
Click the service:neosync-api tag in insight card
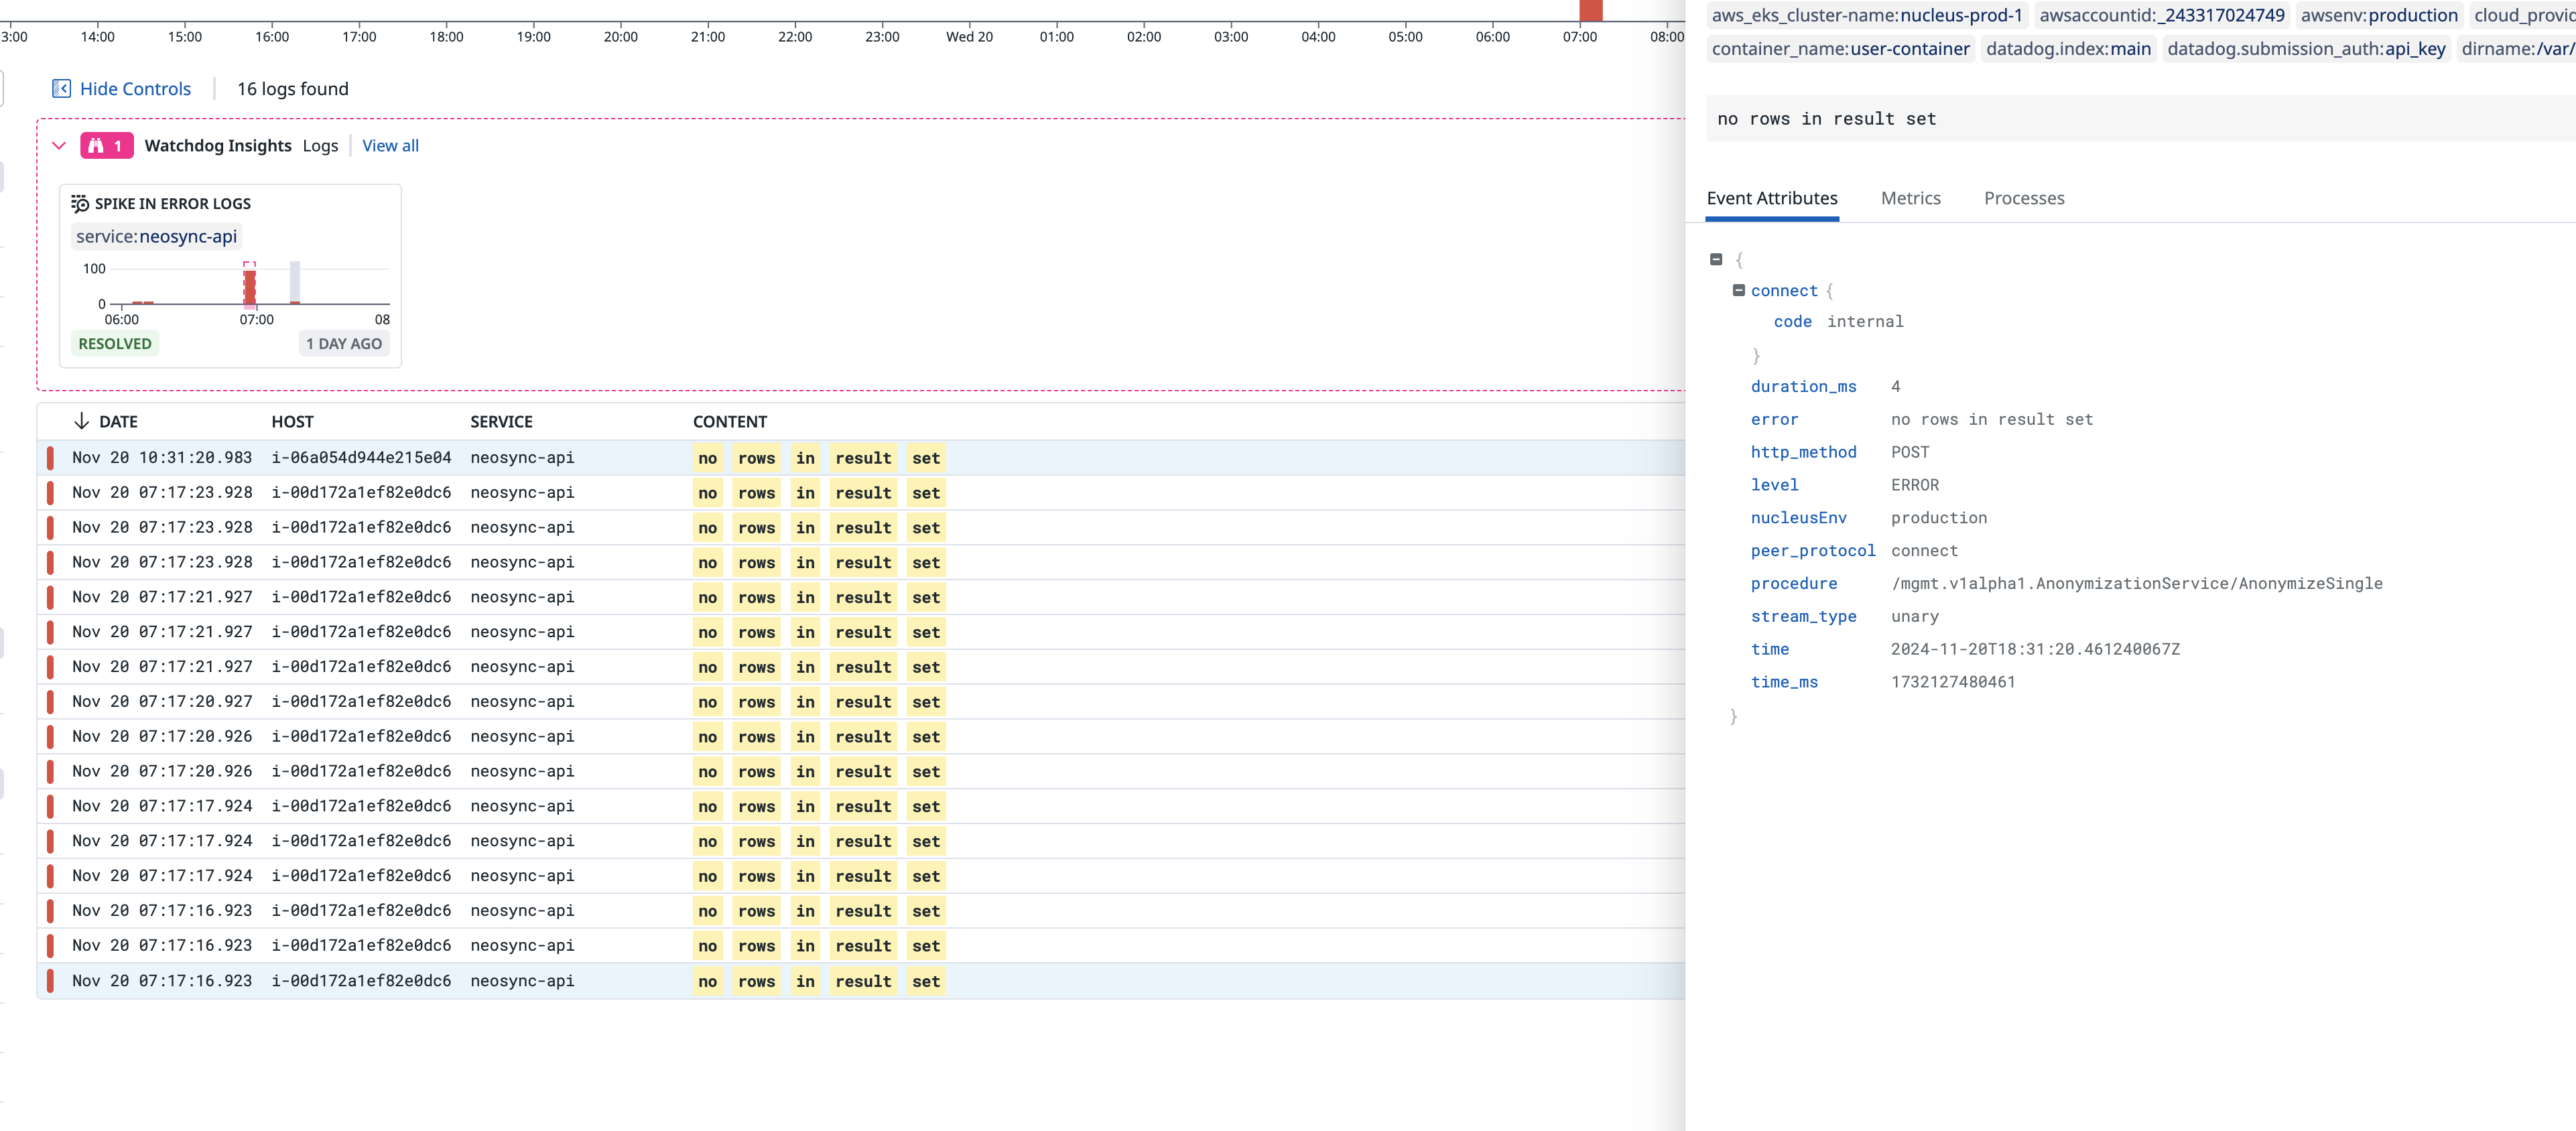pos(157,237)
